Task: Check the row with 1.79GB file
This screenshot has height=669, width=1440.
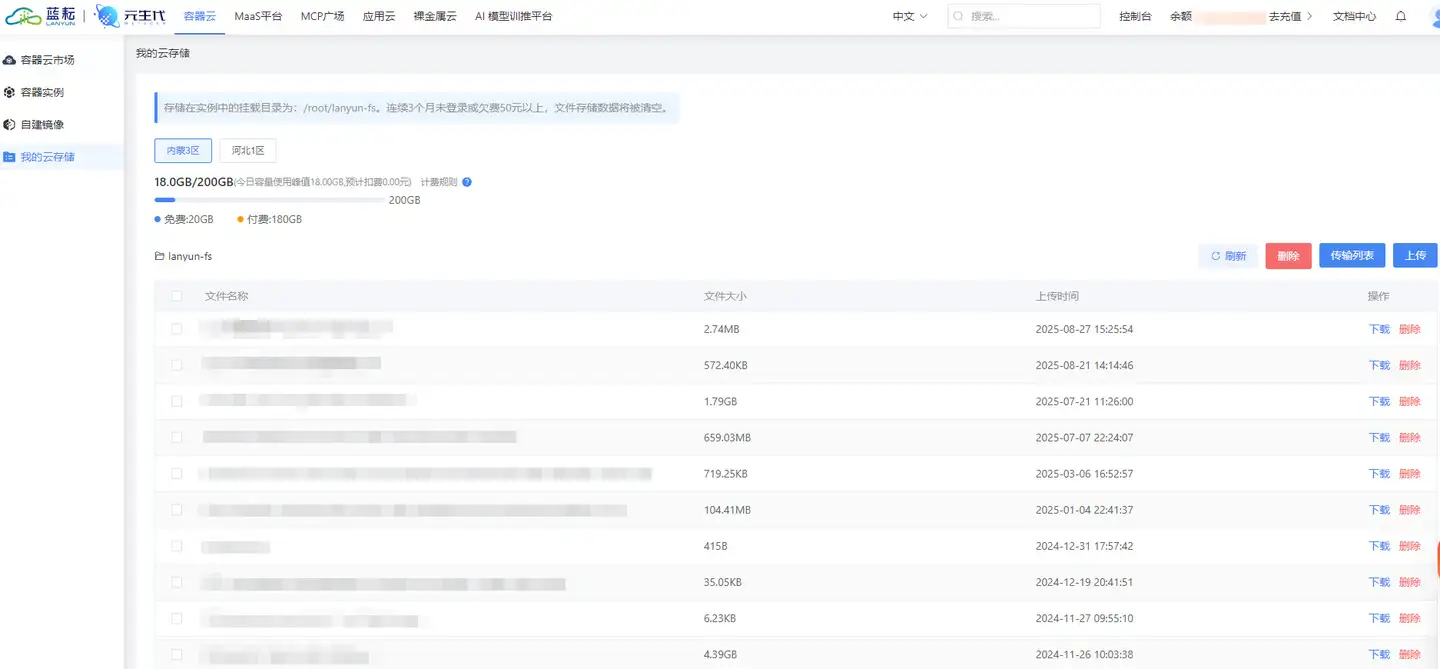Action: click(177, 401)
